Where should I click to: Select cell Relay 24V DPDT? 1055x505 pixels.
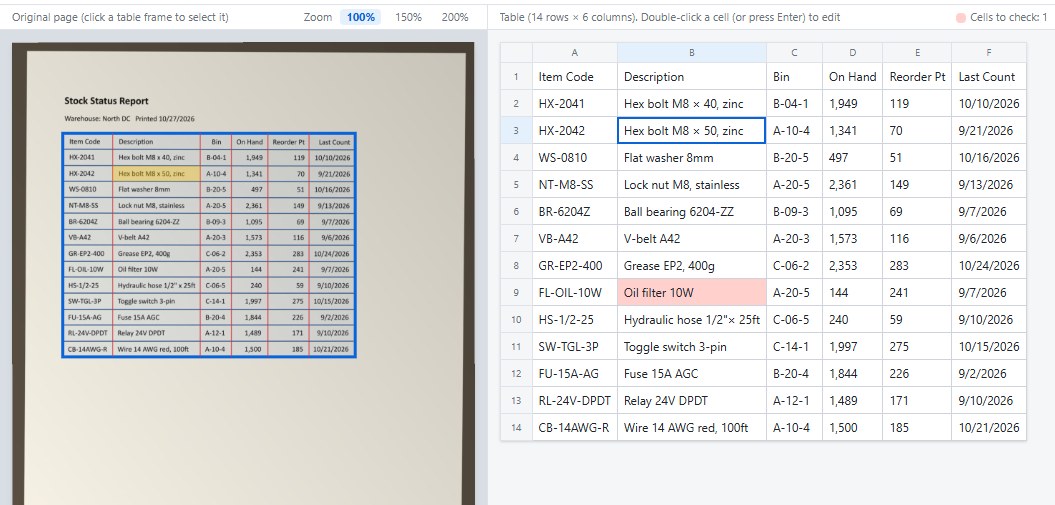point(692,400)
